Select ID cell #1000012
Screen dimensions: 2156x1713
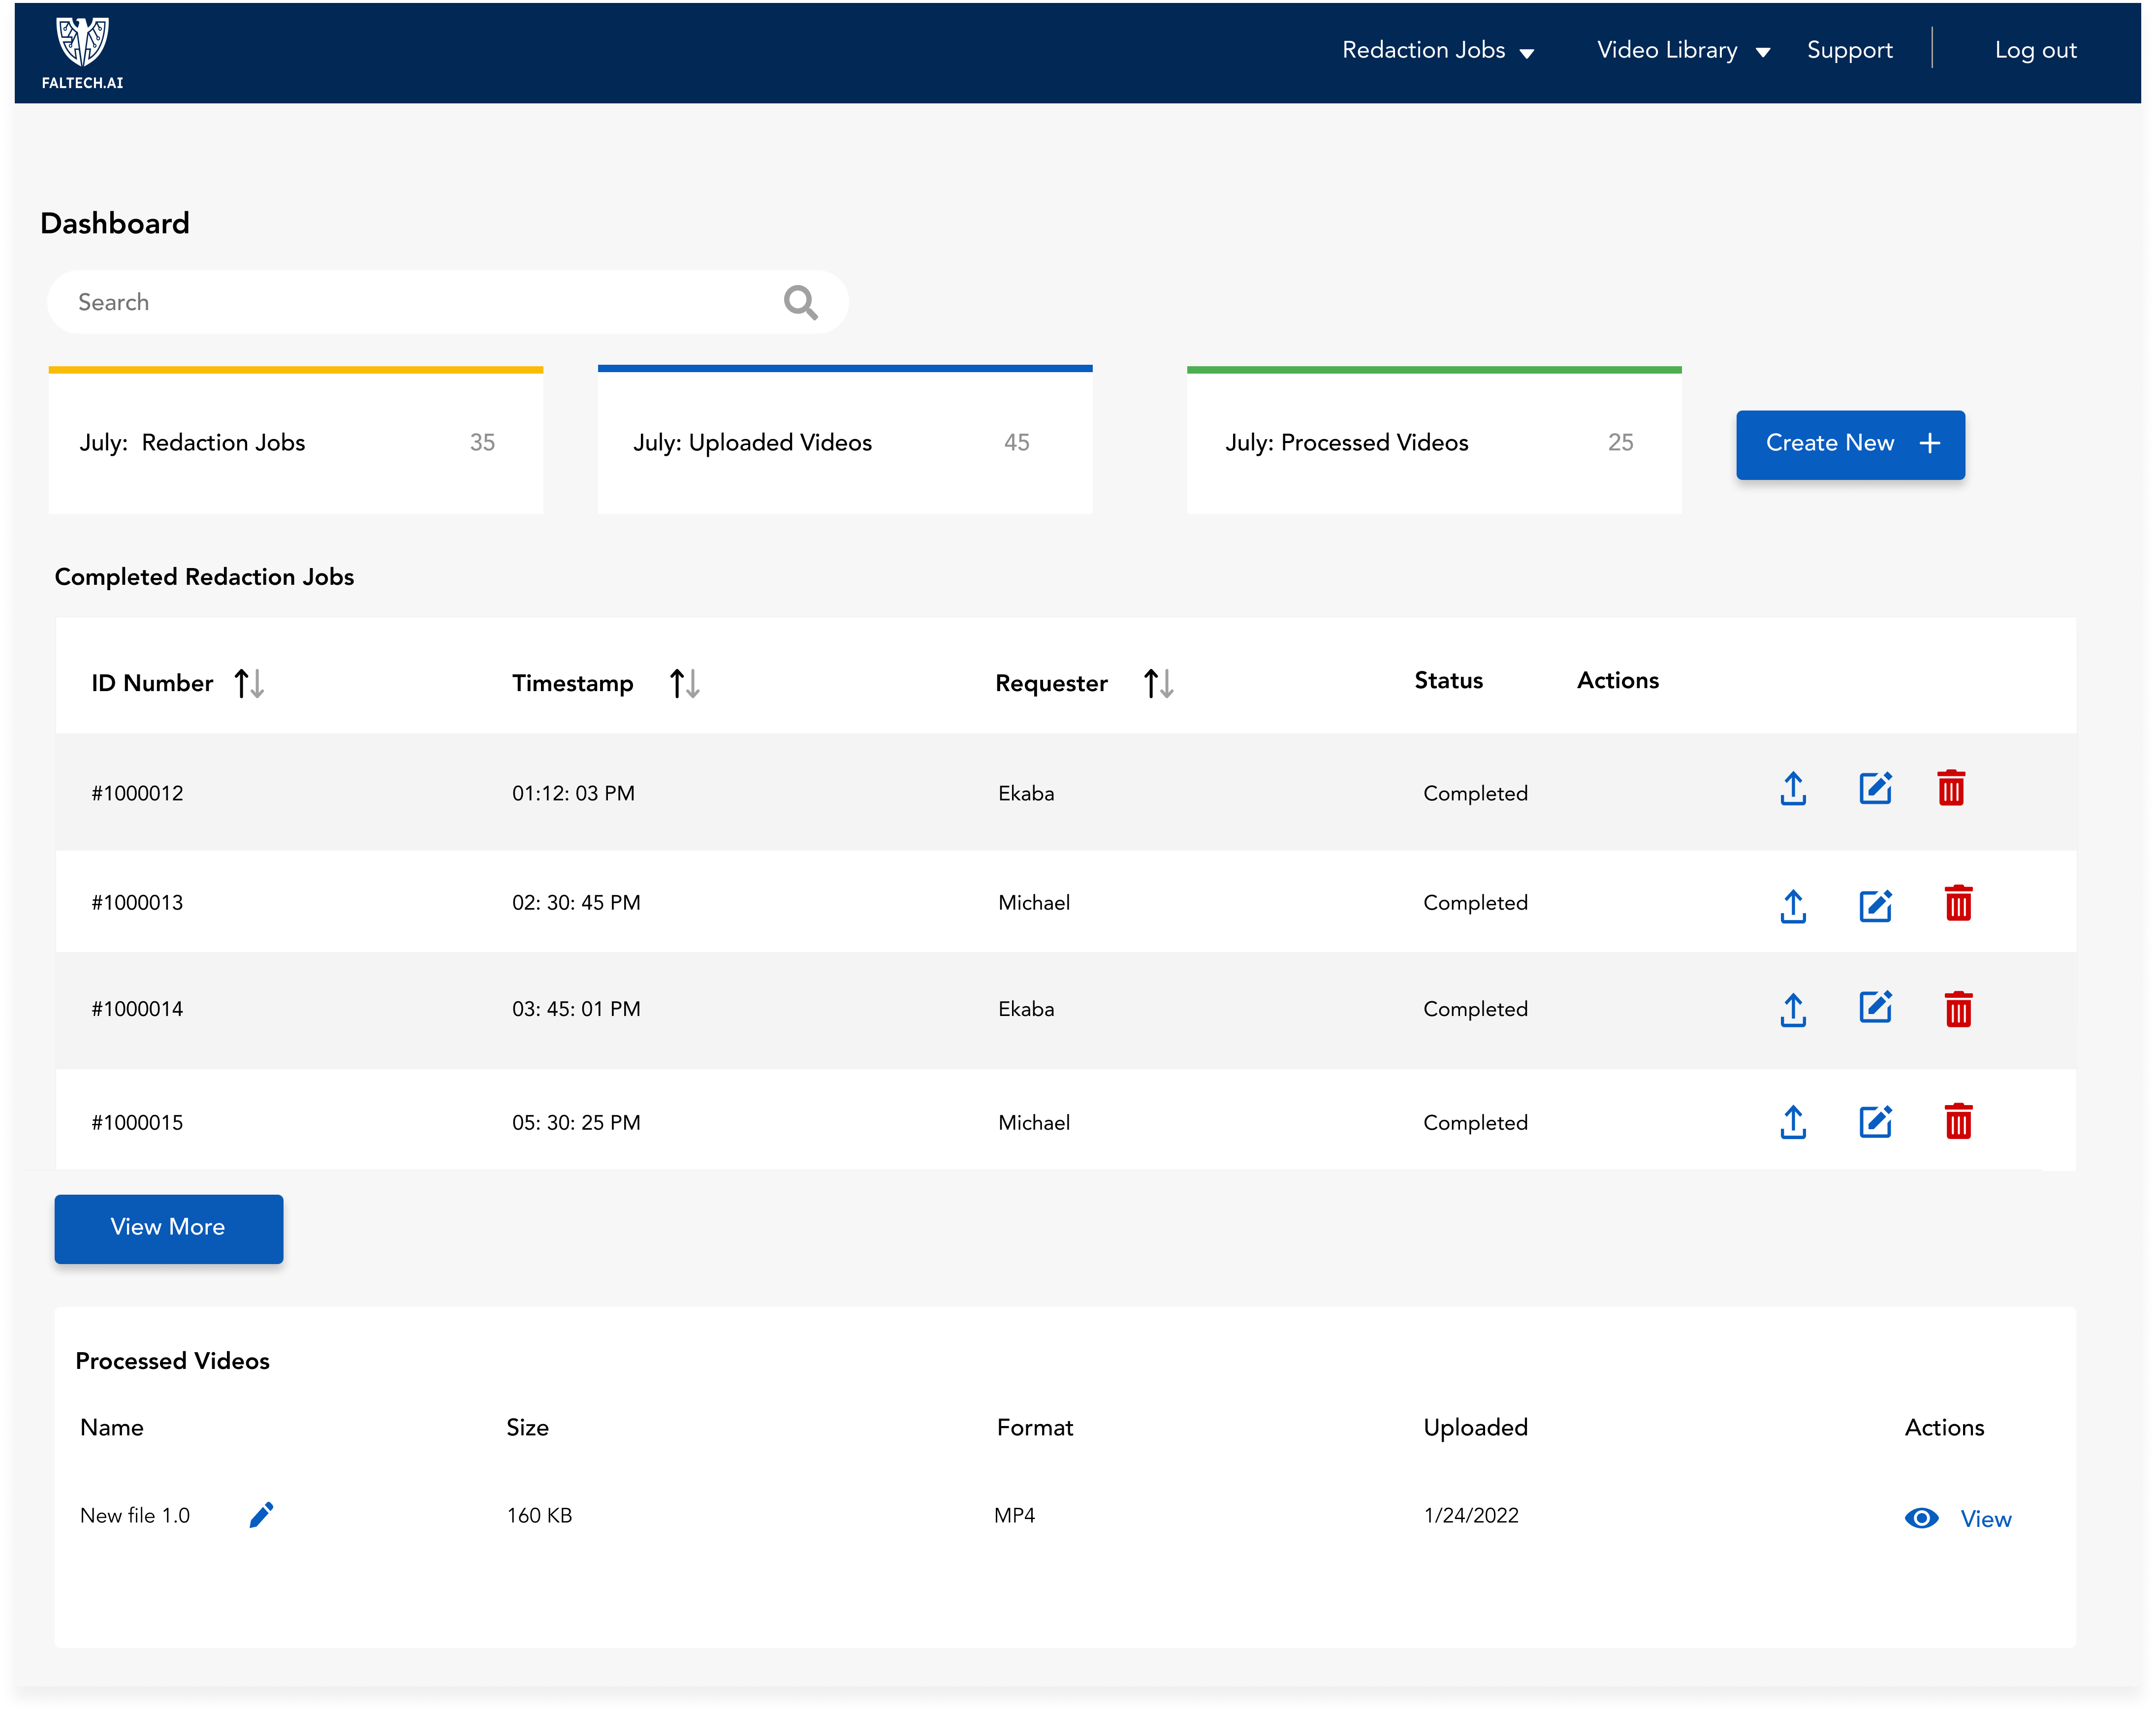coord(138,793)
